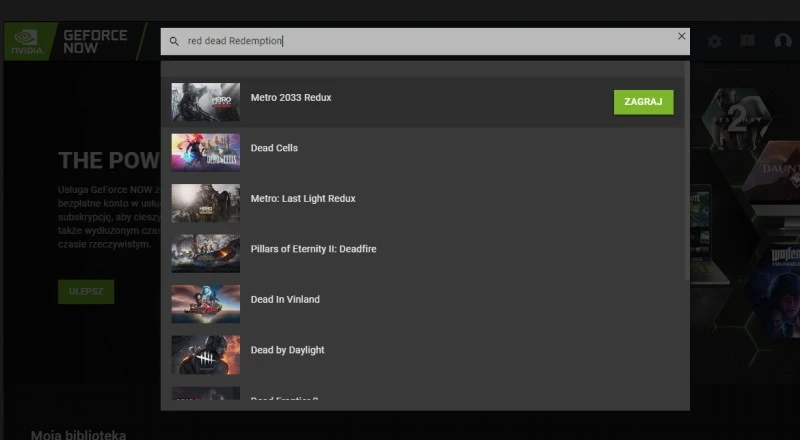Image resolution: width=800 pixels, height=440 pixels.
Task: Select Dead Cells result
Action: 422,153
